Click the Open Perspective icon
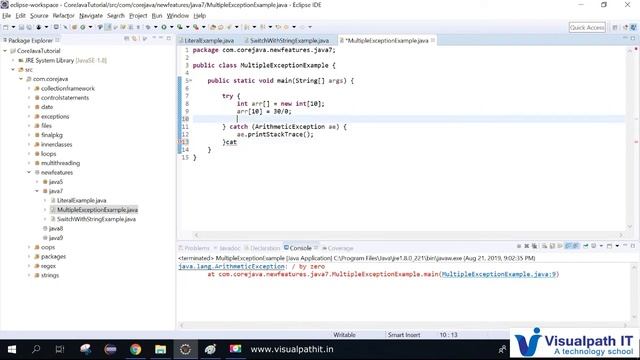This screenshot has height=360, width=640. pyautogui.click(x=615, y=27)
